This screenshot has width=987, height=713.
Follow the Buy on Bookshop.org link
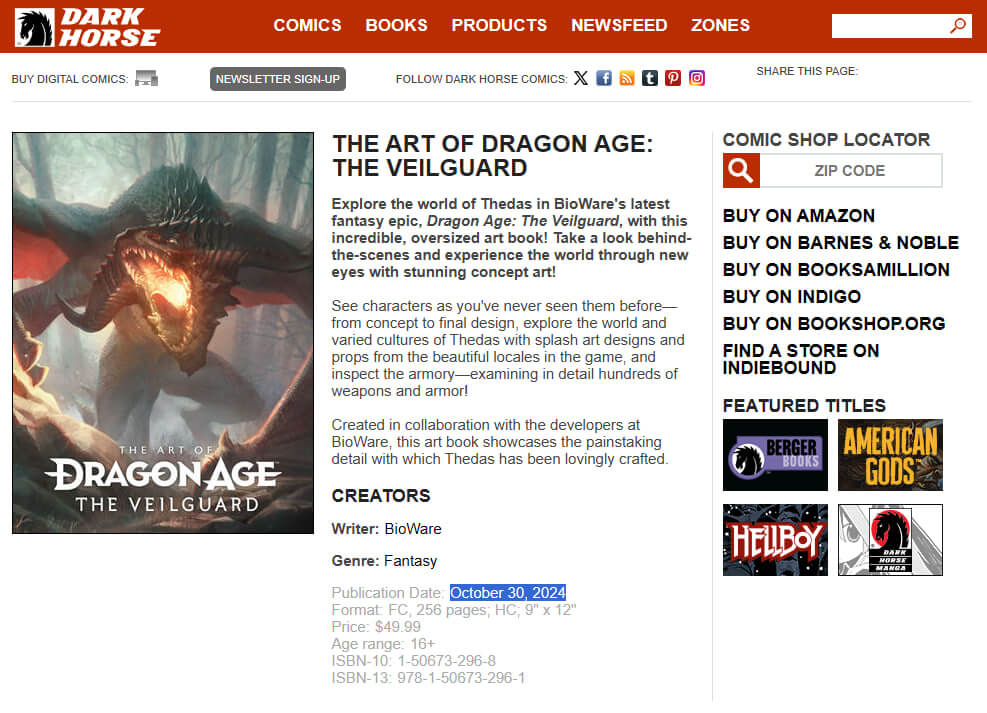(x=834, y=323)
